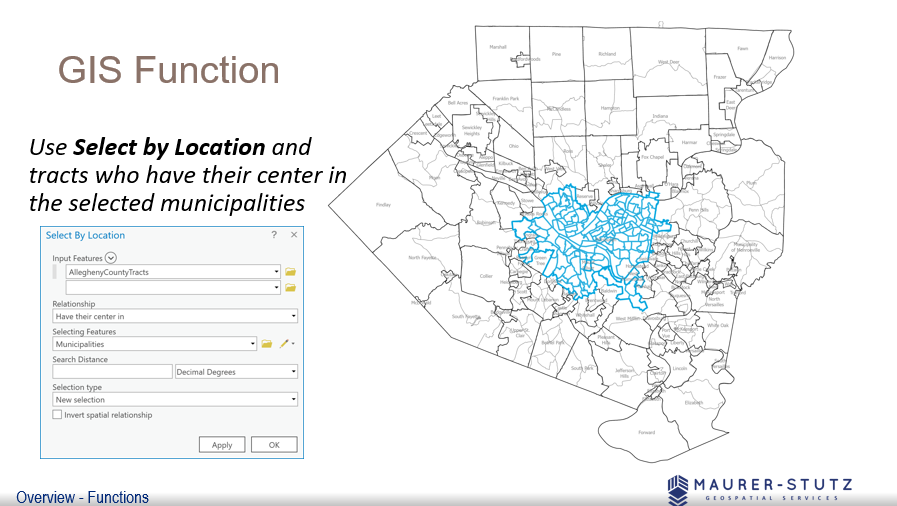Click the Collier label on map

pyautogui.click(x=486, y=276)
